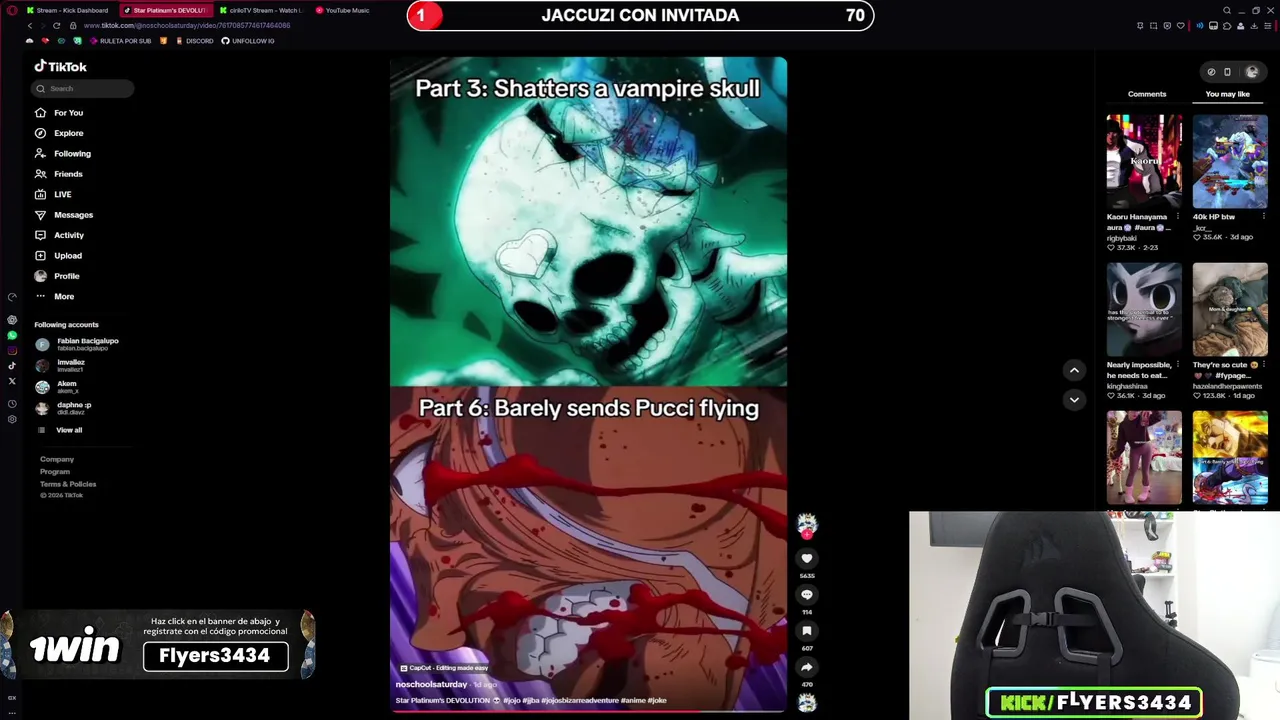This screenshot has height=720, width=1280.
Task: Select the You may like tab
Action: (x=1227, y=94)
